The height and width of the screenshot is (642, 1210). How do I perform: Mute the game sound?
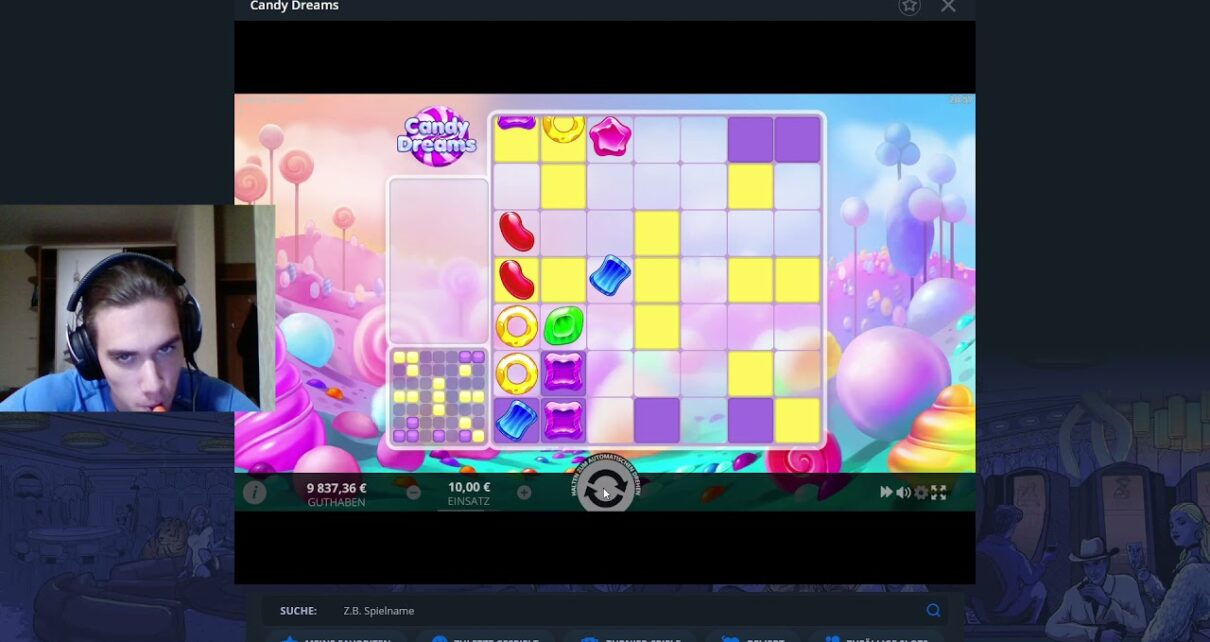(904, 492)
